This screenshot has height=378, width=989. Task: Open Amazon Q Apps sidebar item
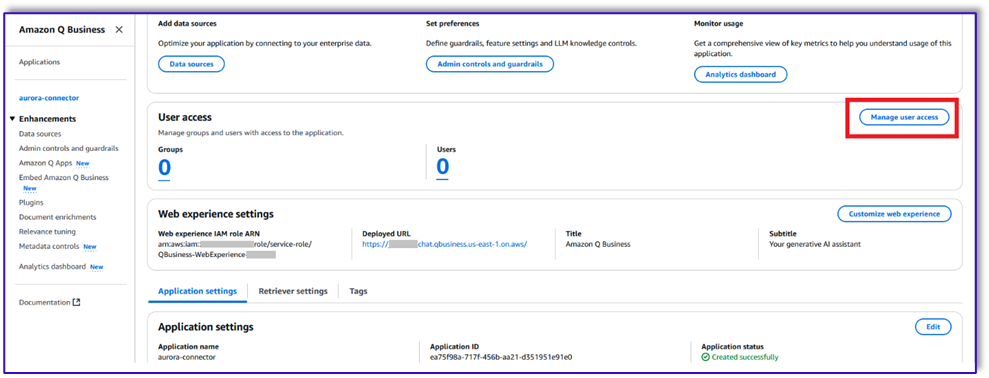click(x=45, y=163)
